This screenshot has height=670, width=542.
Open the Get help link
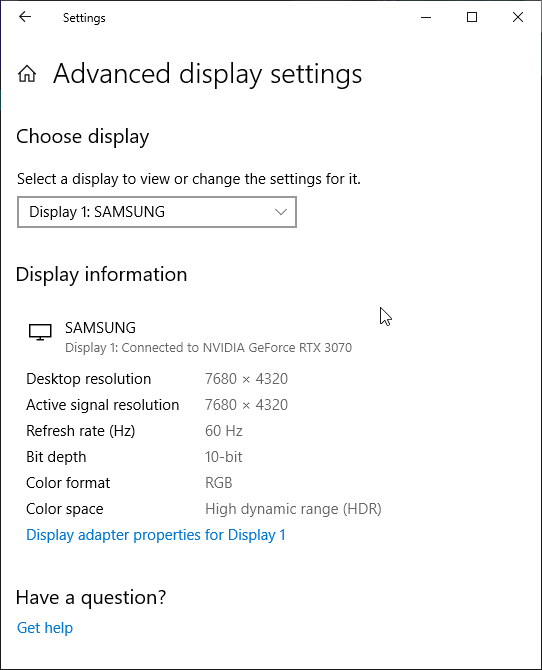(x=45, y=628)
